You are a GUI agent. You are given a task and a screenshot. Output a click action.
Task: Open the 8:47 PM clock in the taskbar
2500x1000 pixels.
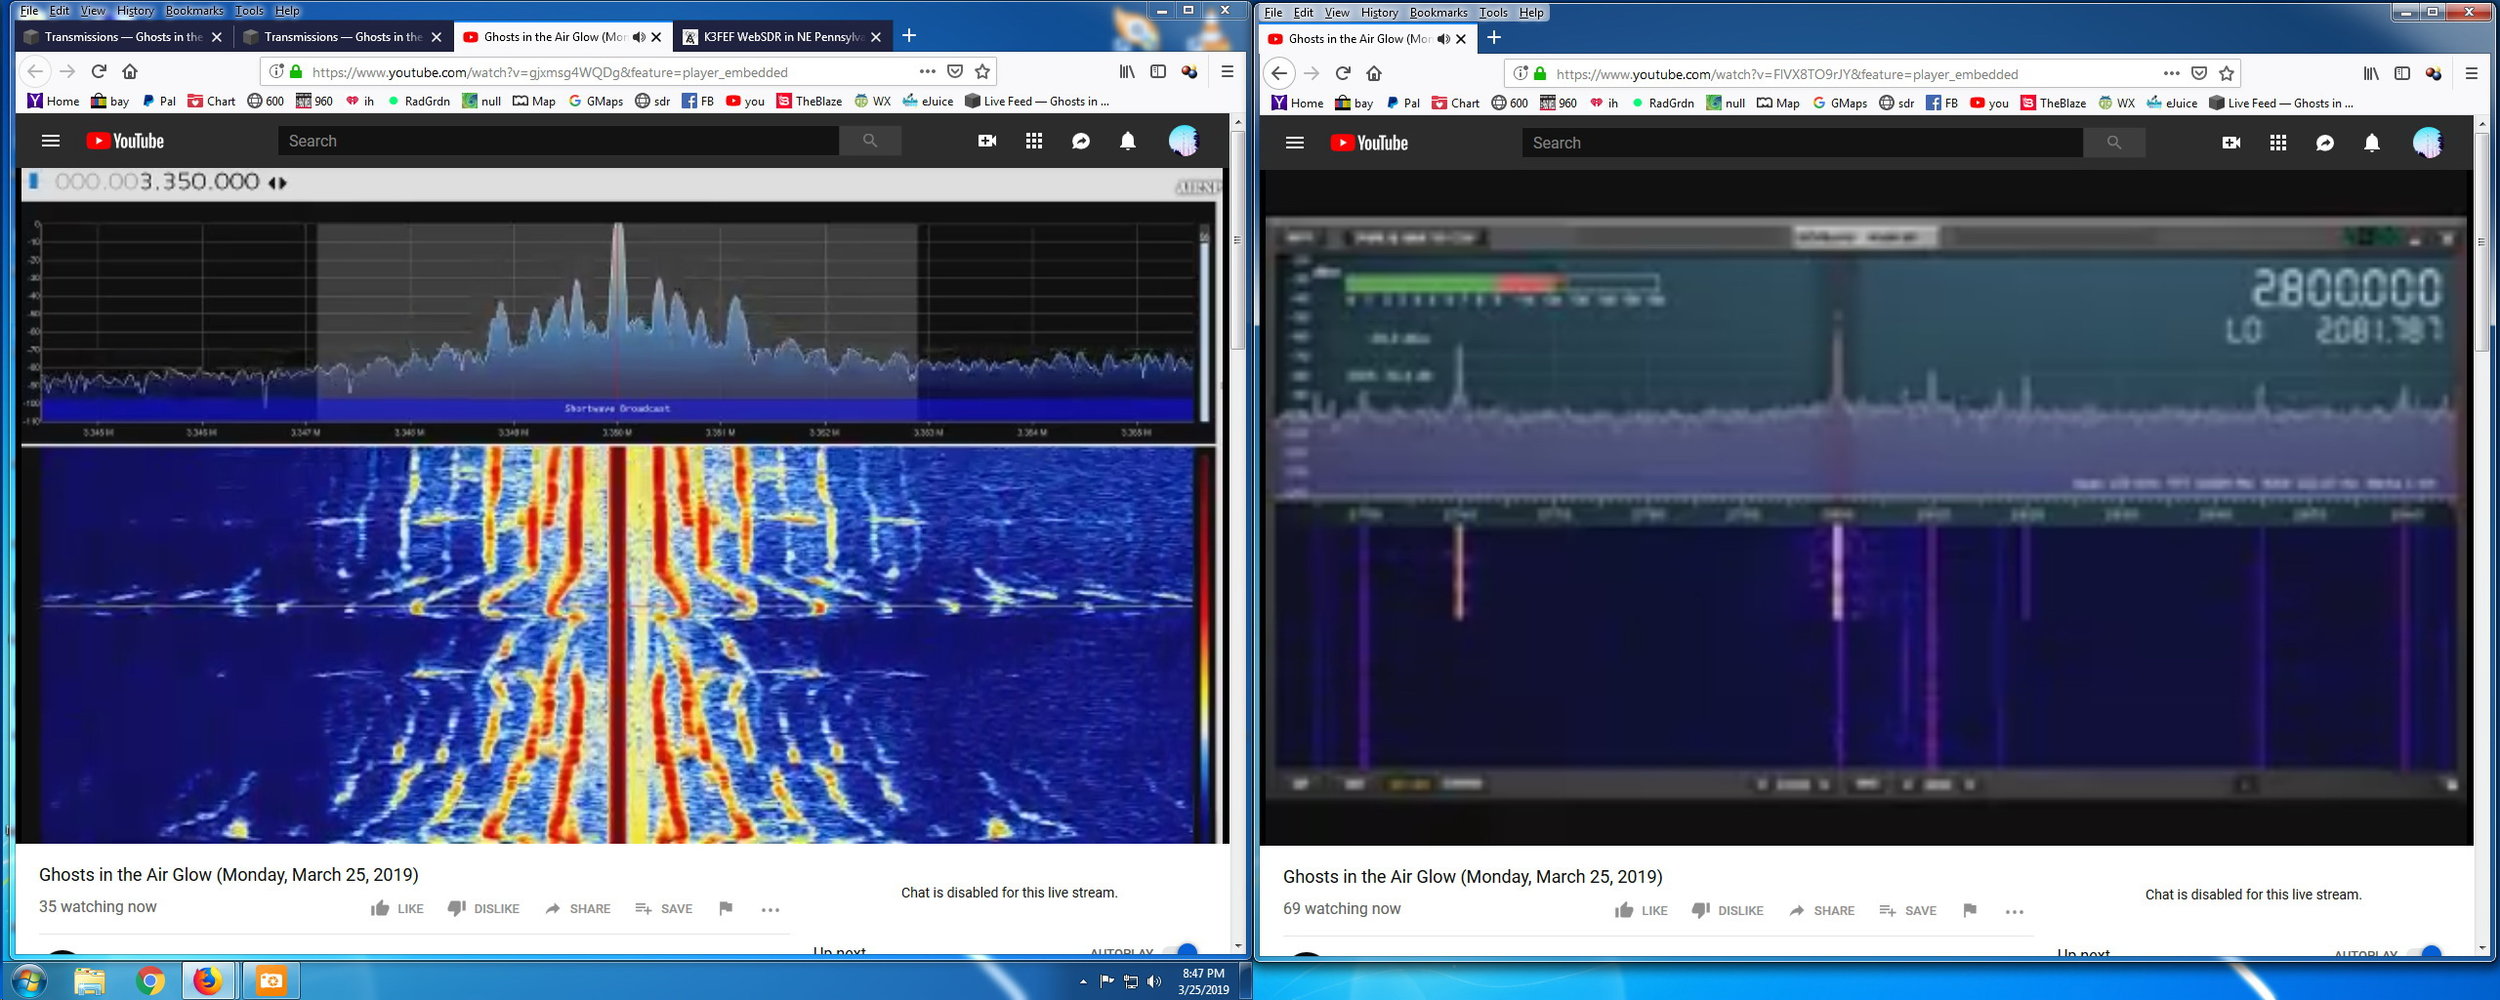click(x=1202, y=981)
